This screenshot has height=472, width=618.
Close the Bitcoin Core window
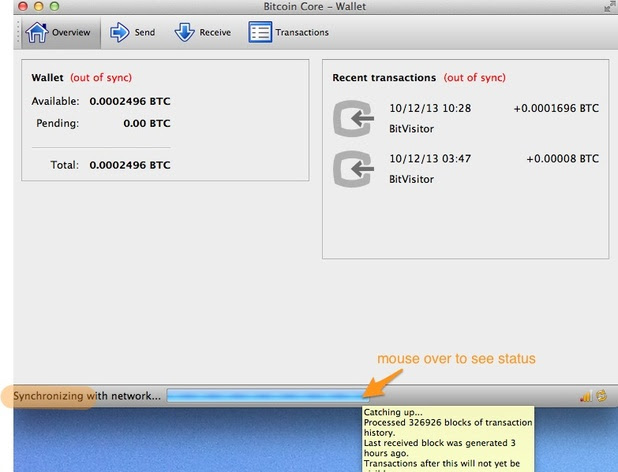click(23, 6)
